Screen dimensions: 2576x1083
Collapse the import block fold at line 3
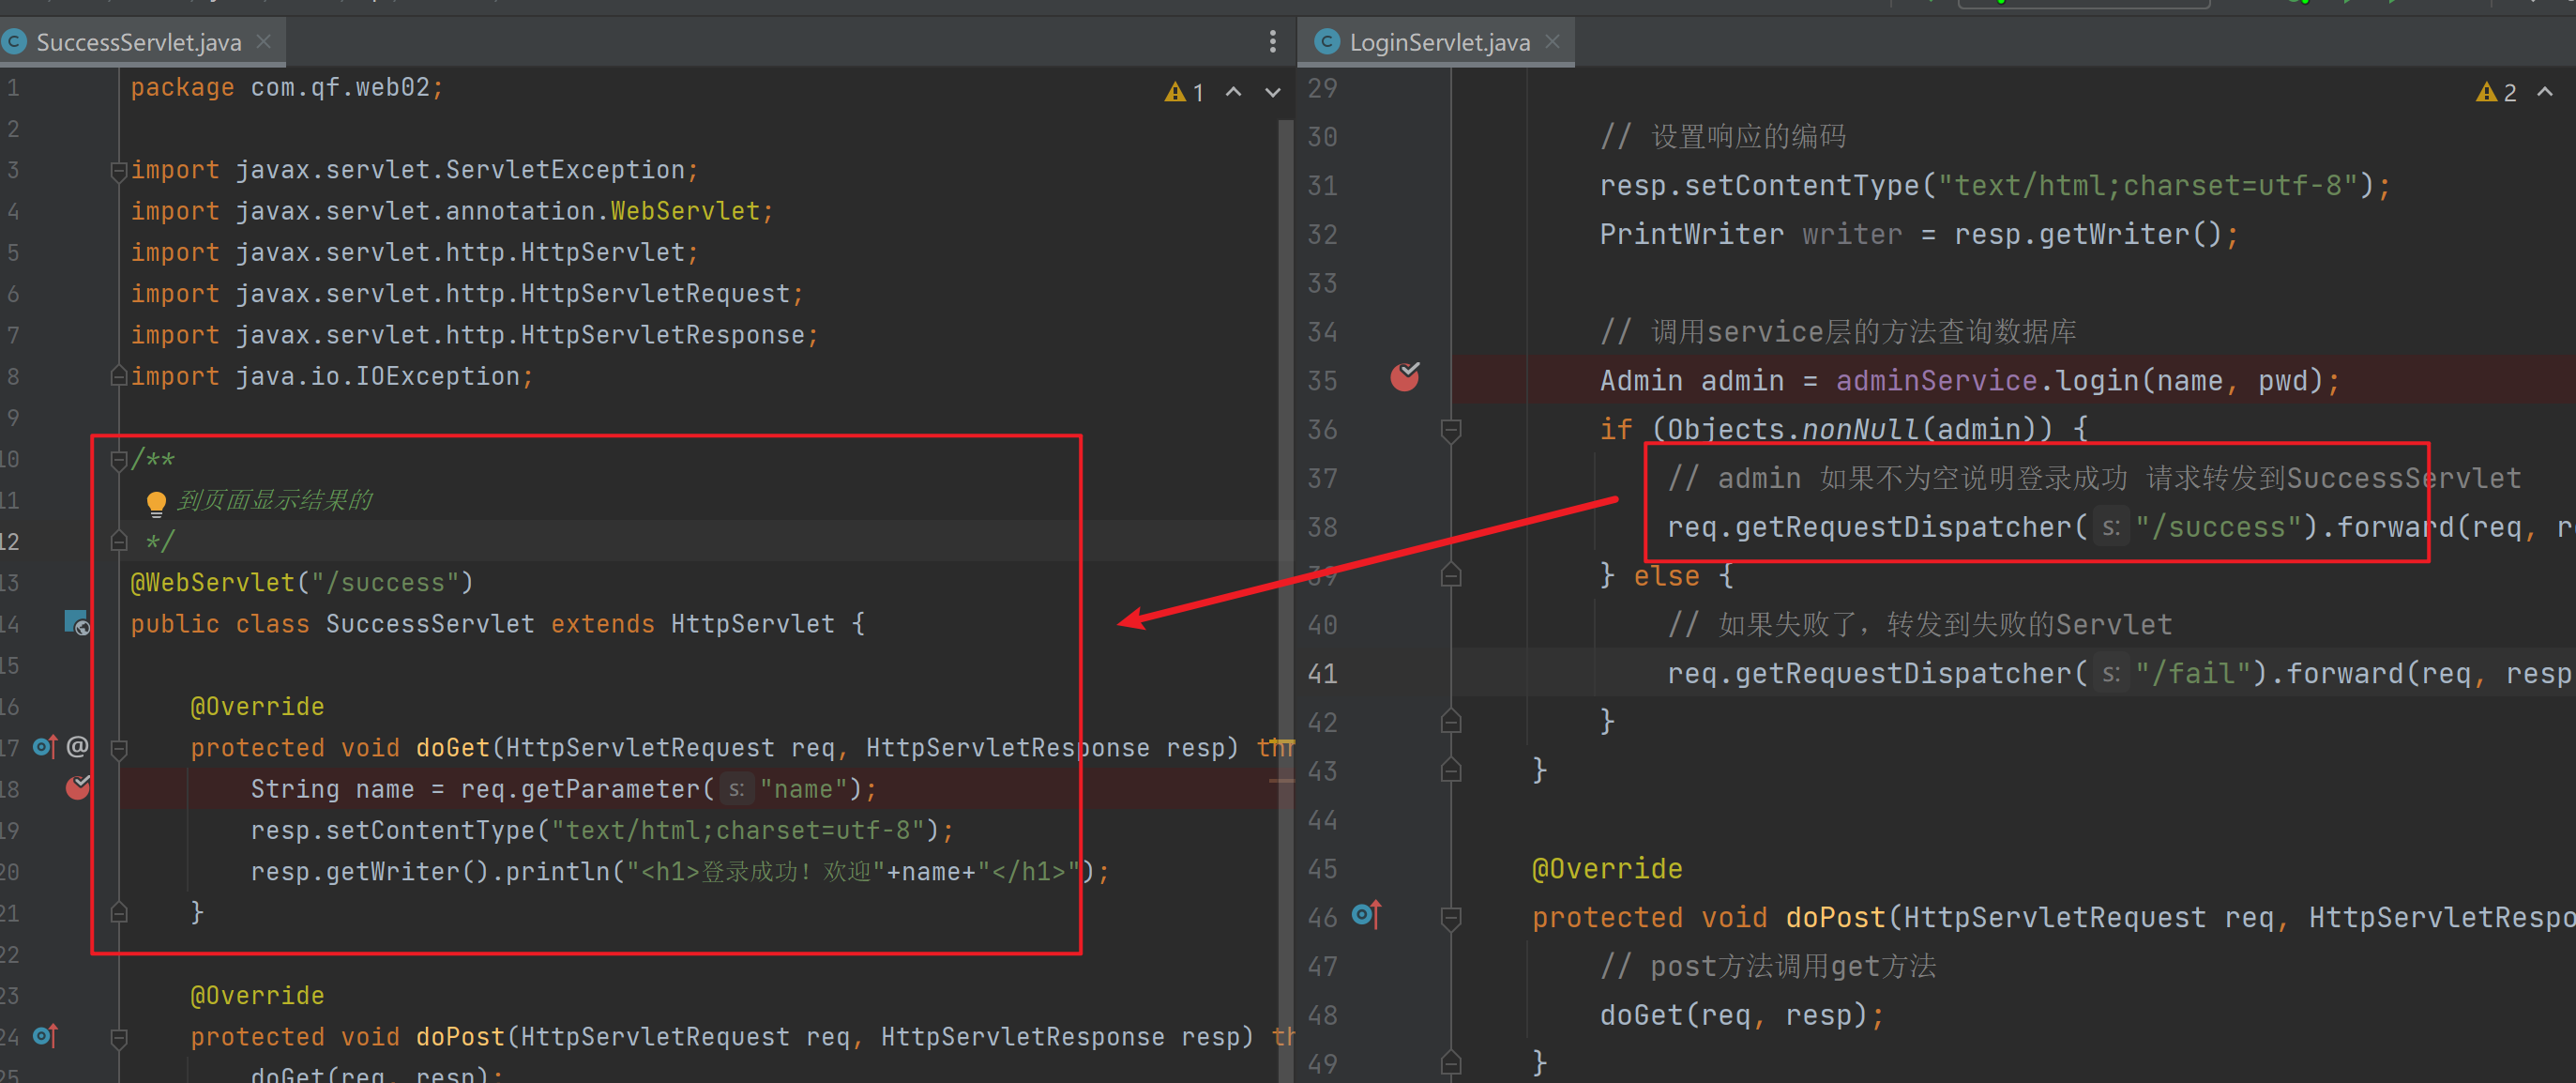point(118,170)
